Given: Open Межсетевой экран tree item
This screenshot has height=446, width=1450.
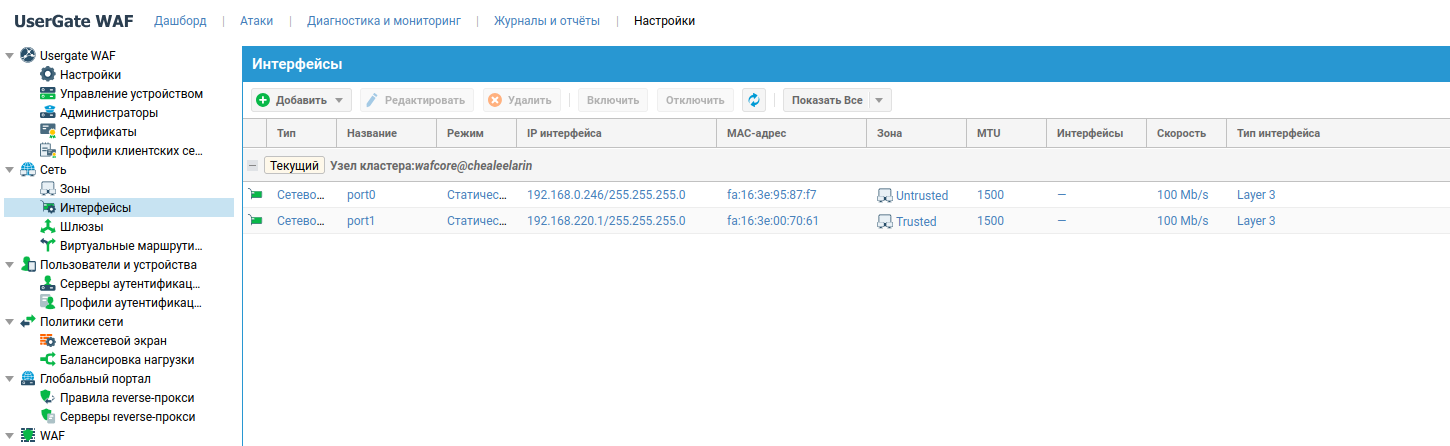Looking at the screenshot, I should click(x=113, y=340).
